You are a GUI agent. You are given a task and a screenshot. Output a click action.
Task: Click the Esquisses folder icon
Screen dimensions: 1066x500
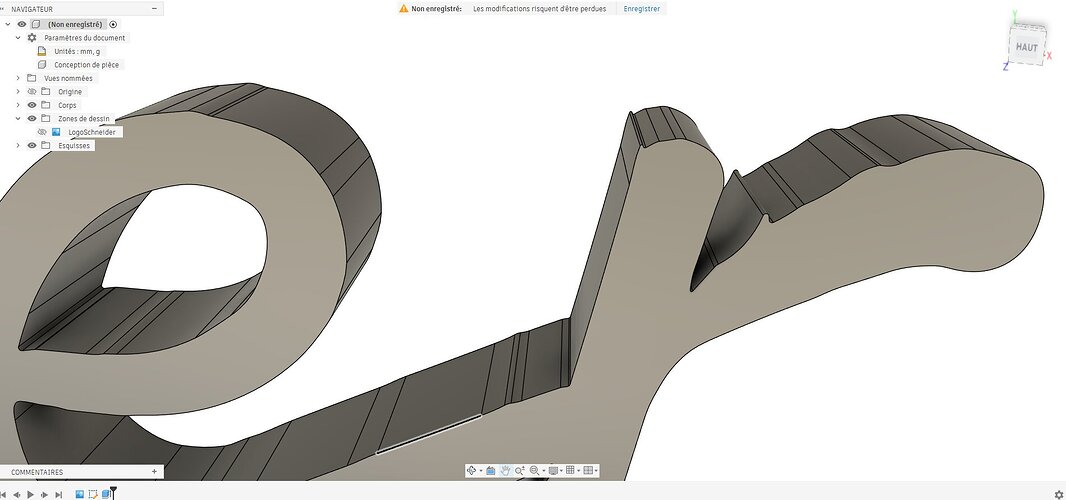(x=46, y=146)
